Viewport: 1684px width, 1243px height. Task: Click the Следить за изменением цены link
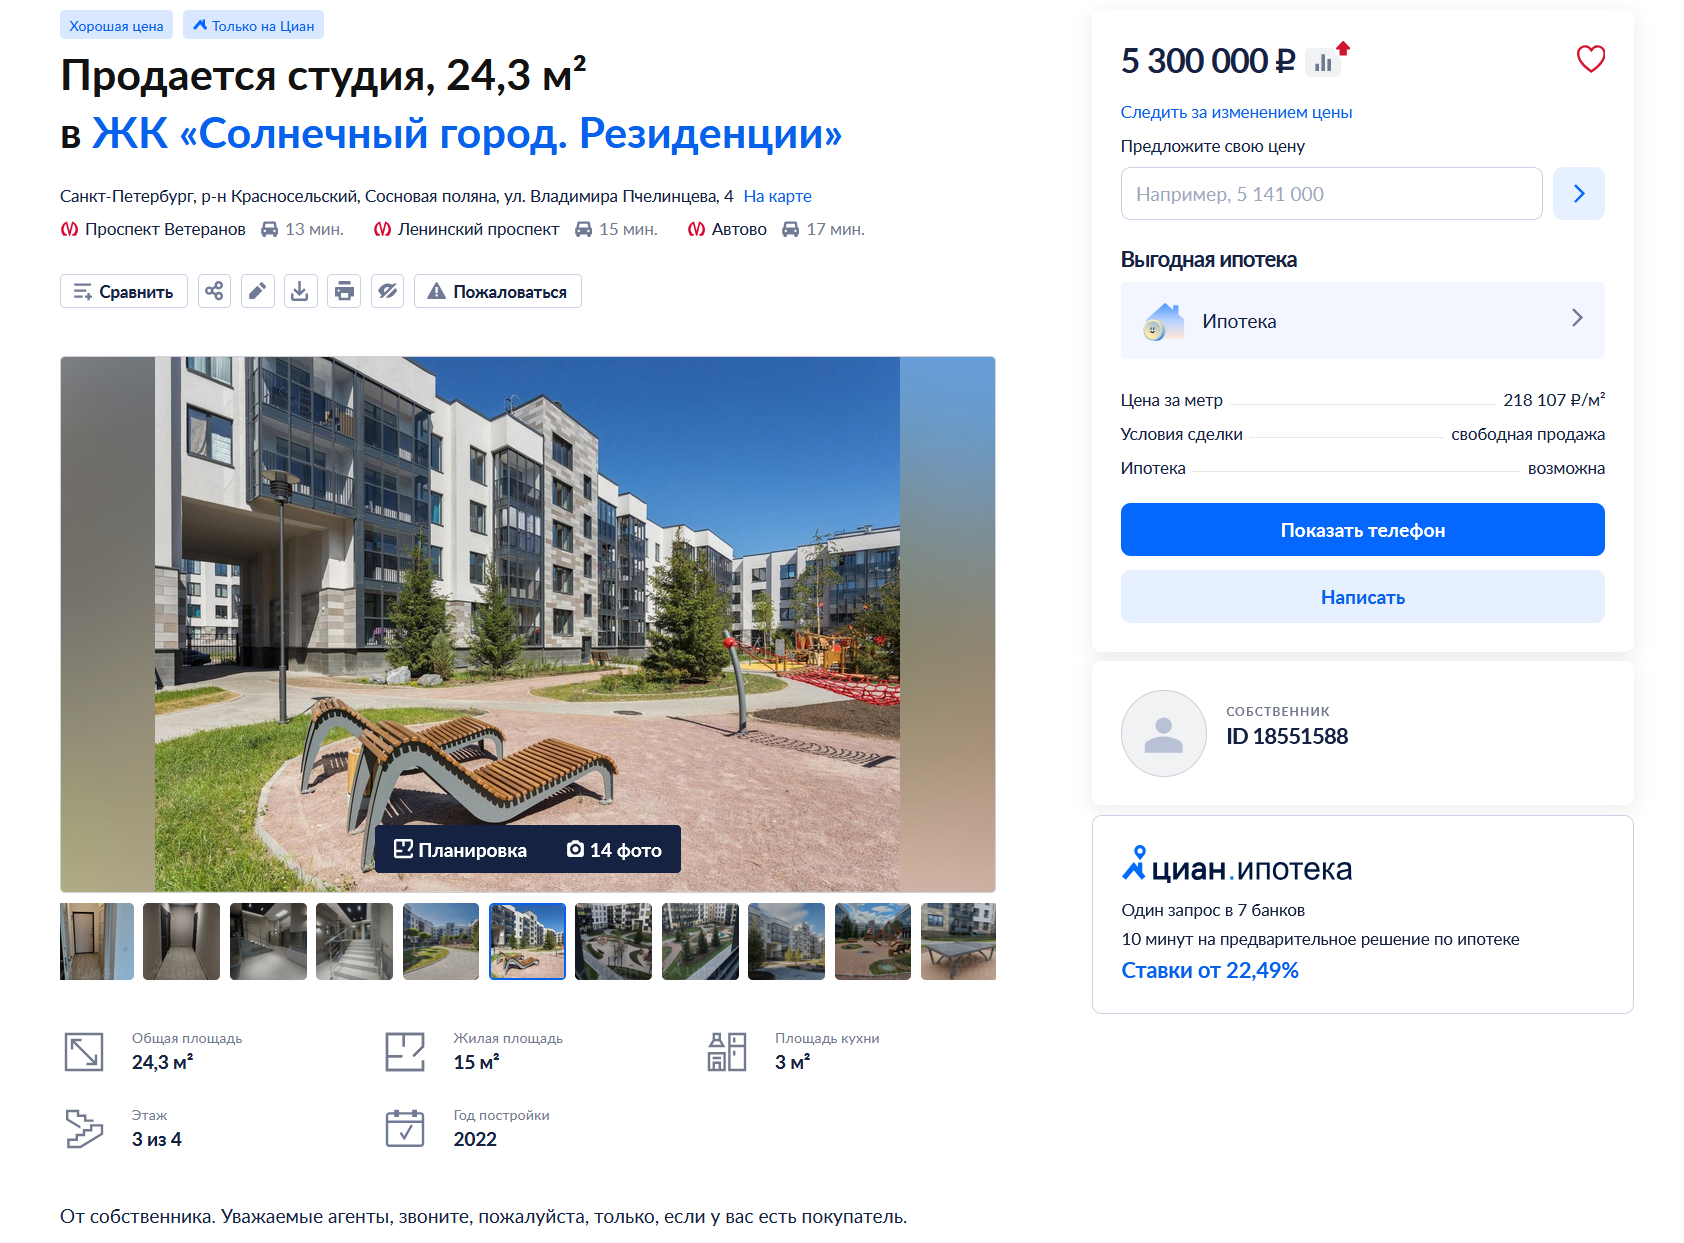pyautogui.click(x=1236, y=112)
